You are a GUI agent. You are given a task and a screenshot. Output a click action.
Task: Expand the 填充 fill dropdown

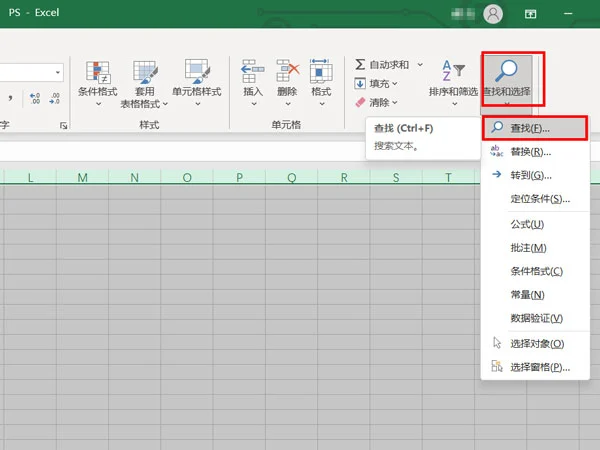click(396, 83)
